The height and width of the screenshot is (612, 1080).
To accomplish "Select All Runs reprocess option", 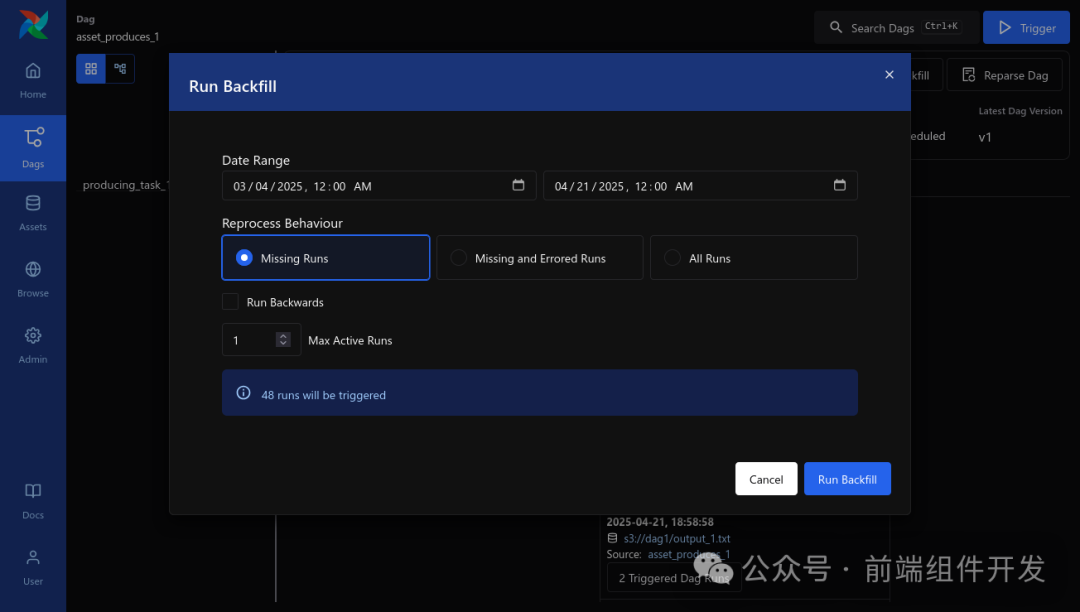I will [x=754, y=258].
